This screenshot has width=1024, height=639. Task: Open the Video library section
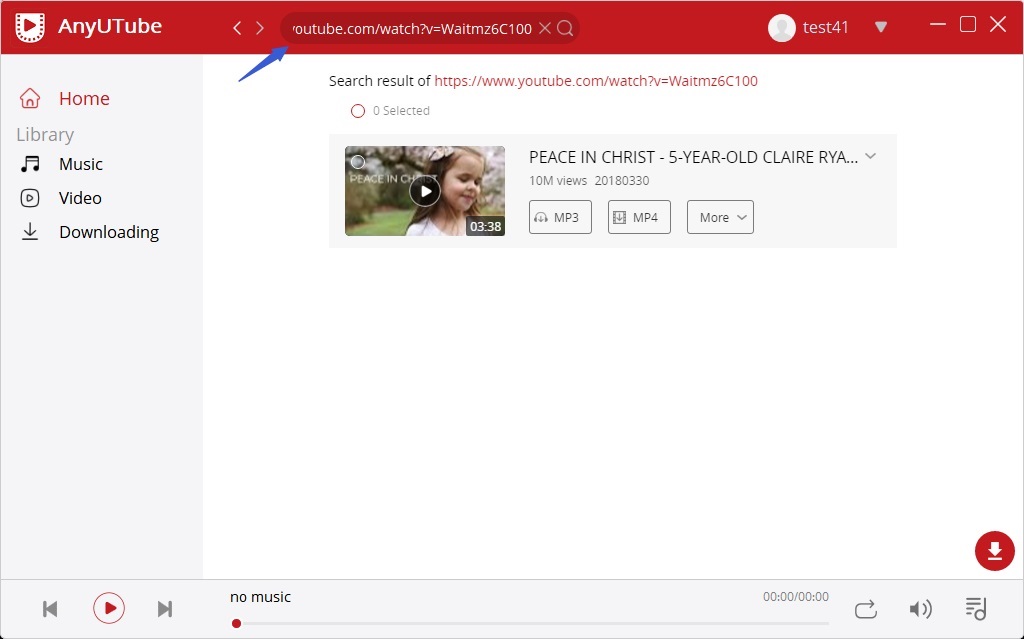click(x=80, y=197)
